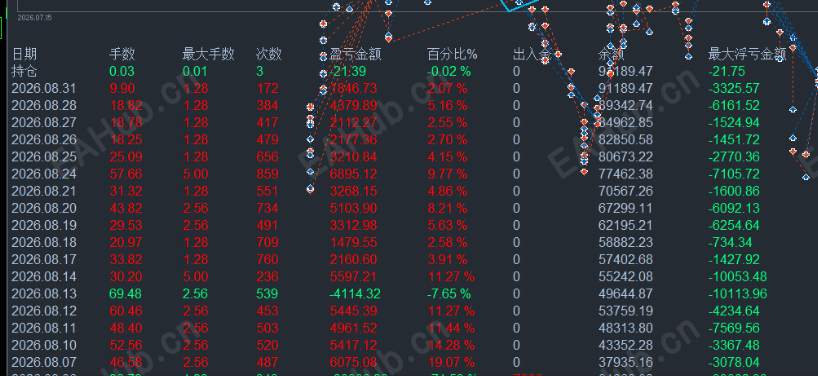Select the cyan trend line on chart

(x=520, y=6)
